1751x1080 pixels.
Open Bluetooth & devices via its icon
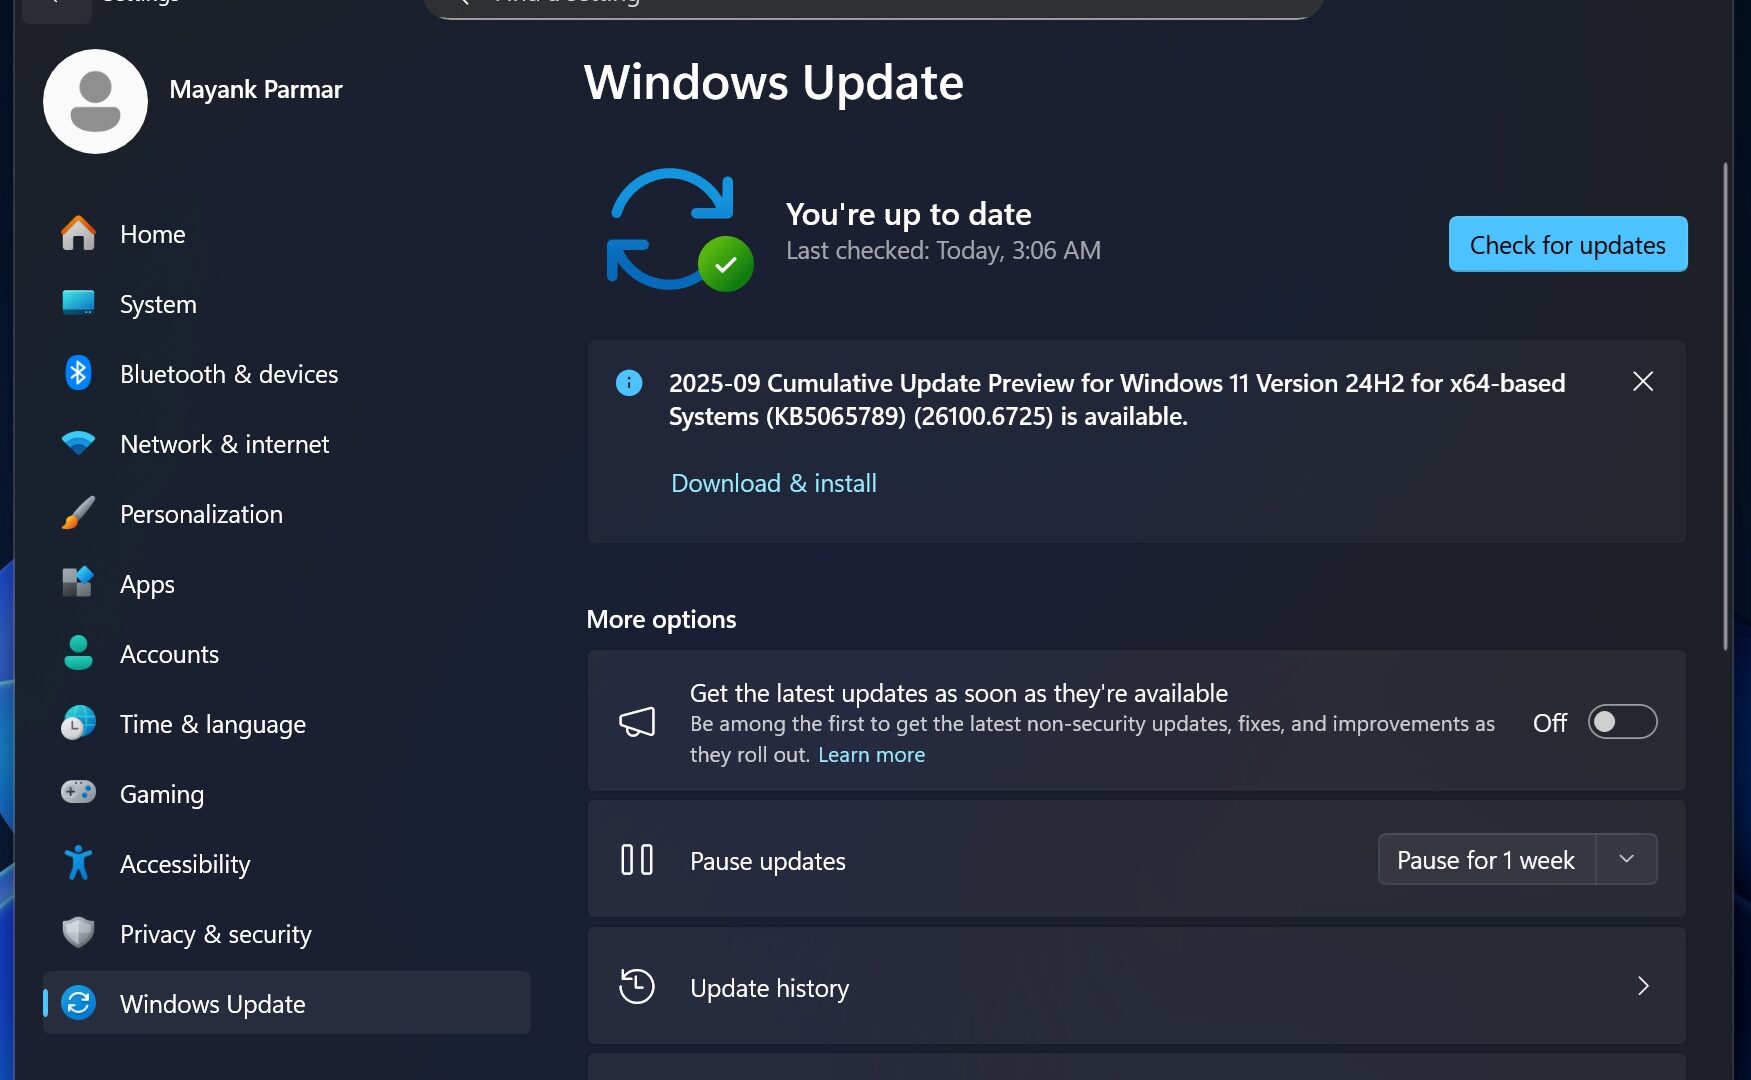coord(78,374)
